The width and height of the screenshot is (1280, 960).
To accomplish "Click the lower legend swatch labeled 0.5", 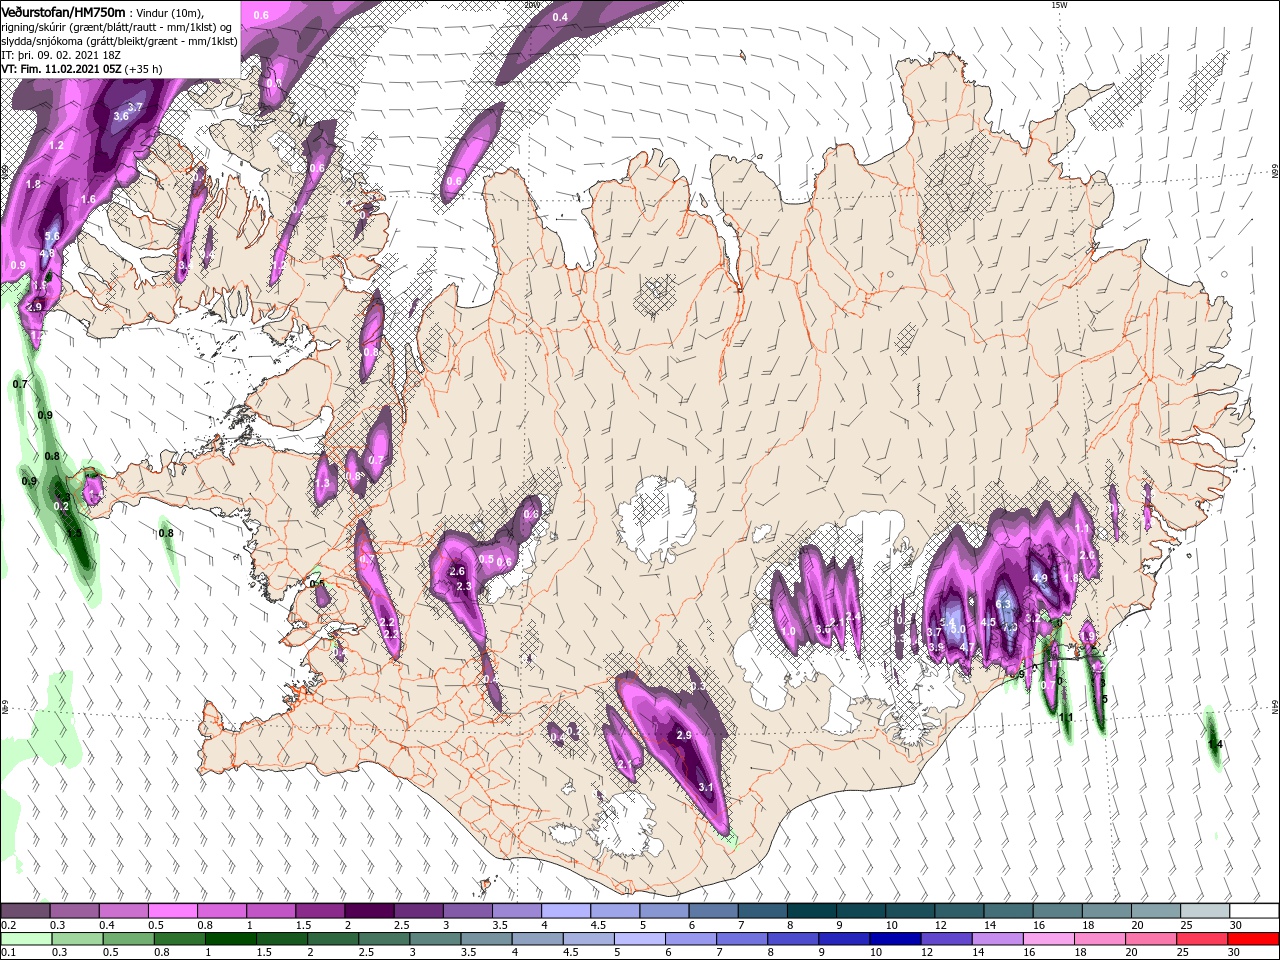I will [x=128, y=939].
